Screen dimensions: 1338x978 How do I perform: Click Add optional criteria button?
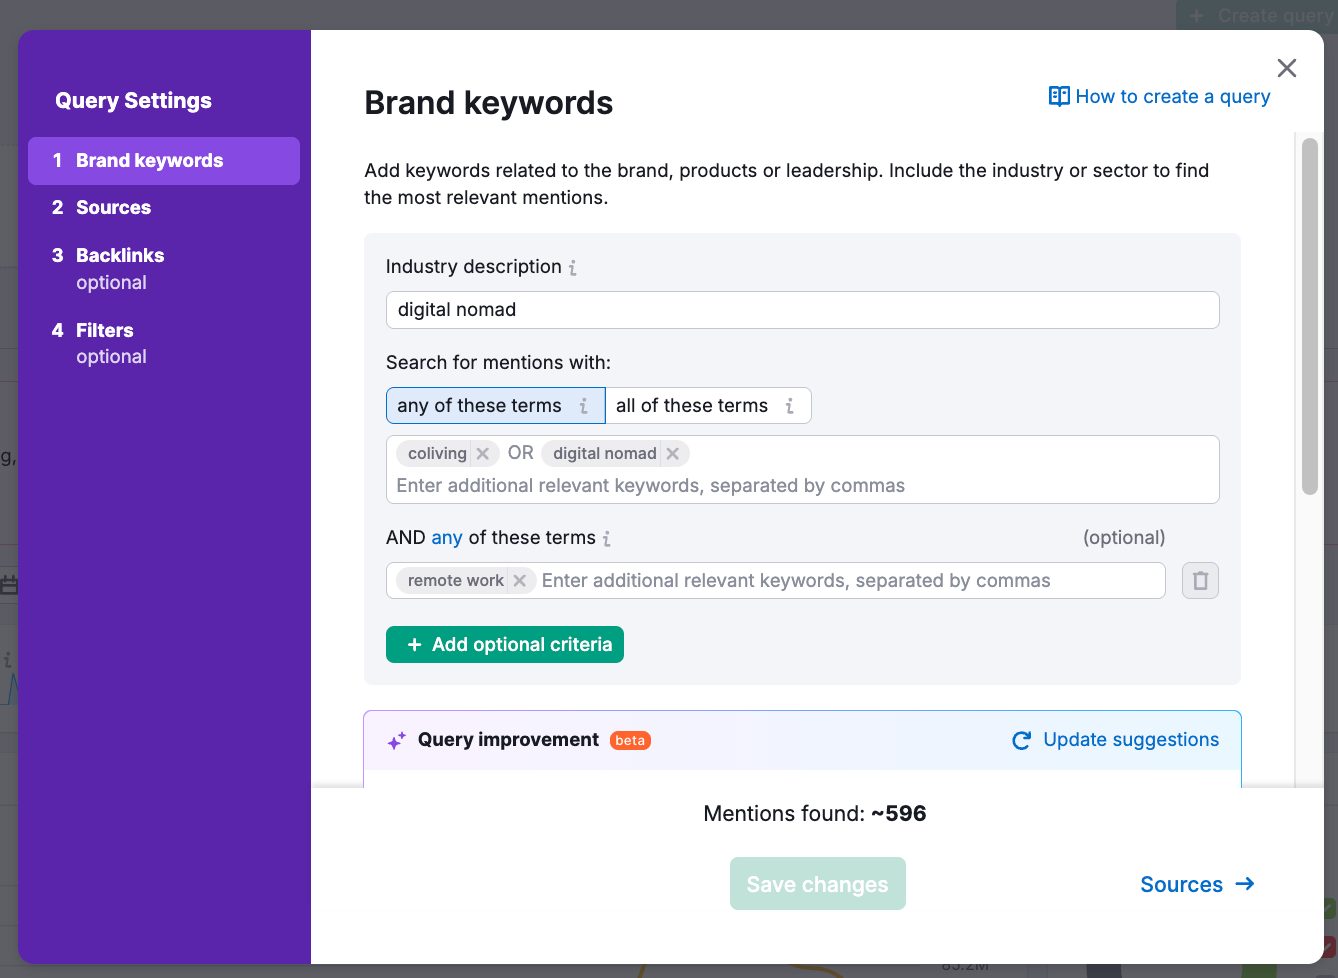coord(505,645)
